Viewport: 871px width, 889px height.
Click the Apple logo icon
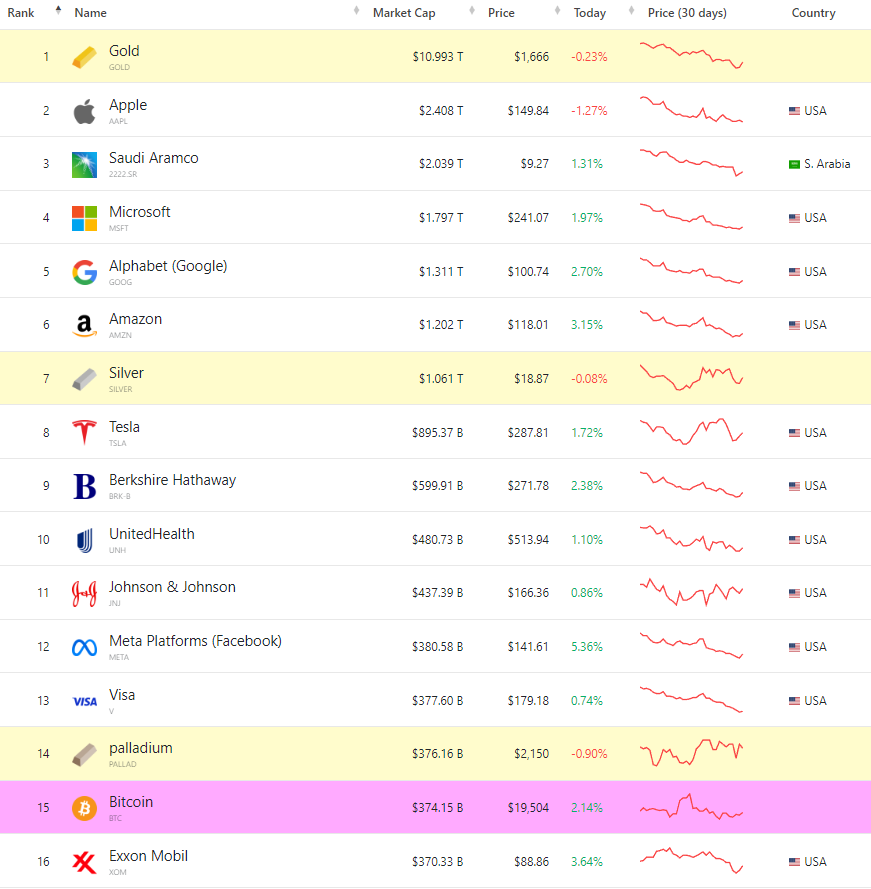84,111
